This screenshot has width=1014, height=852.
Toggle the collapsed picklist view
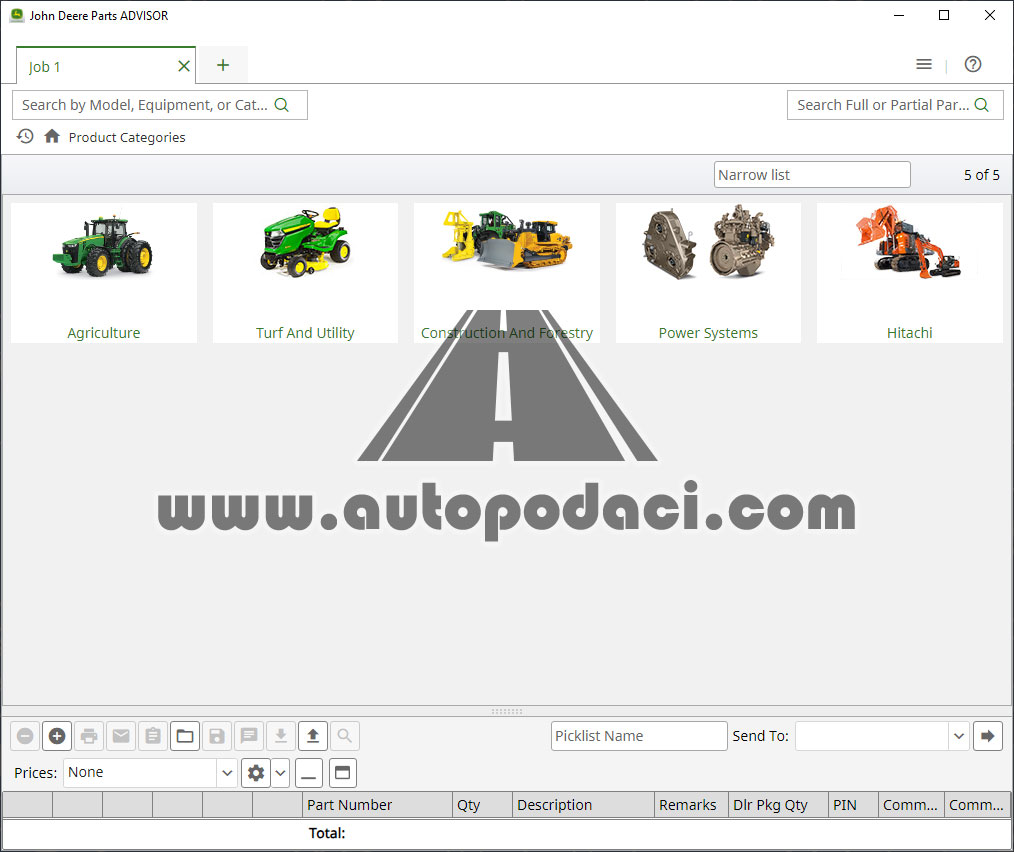tap(308, 772)
